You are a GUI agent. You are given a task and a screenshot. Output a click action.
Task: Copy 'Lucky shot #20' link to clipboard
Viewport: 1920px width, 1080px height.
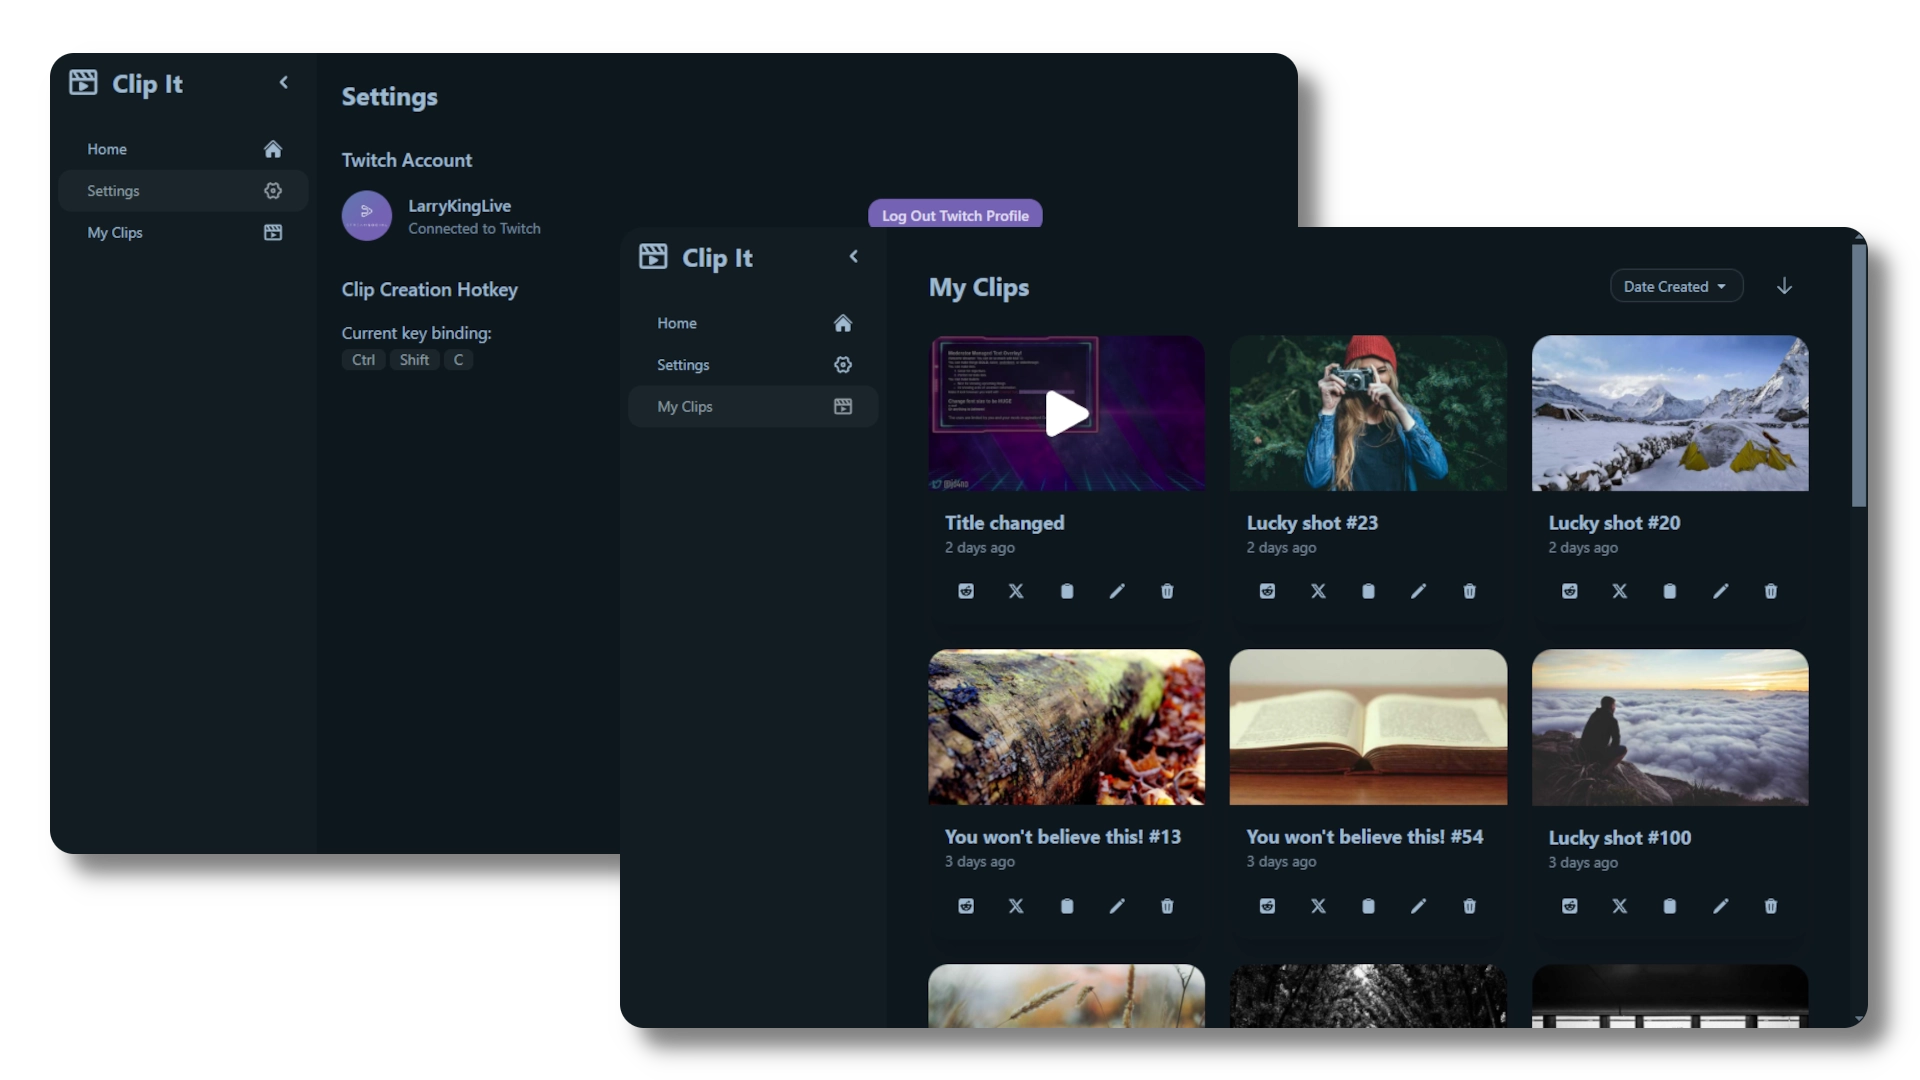pyautogui.click(x=1669, y=591)
